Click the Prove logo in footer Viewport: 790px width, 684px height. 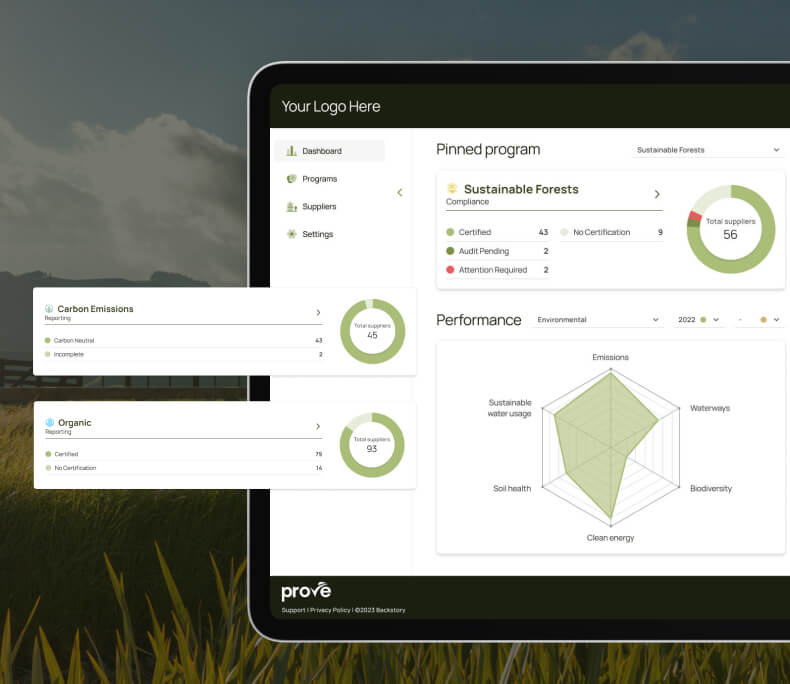pyautogui.click(x=306, y=592)
